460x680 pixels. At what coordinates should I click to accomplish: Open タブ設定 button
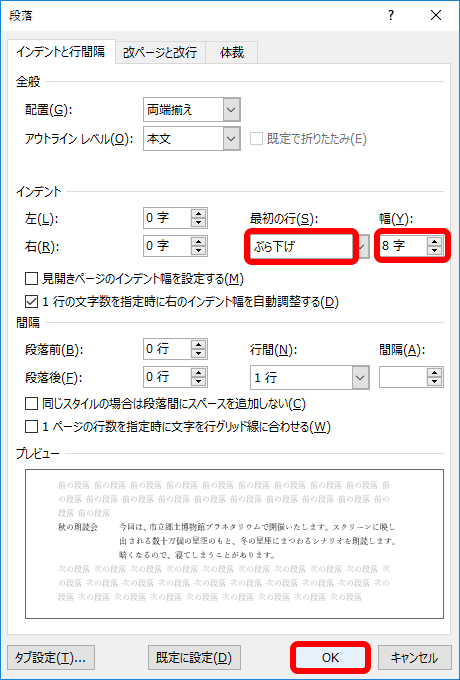(51, 657)
